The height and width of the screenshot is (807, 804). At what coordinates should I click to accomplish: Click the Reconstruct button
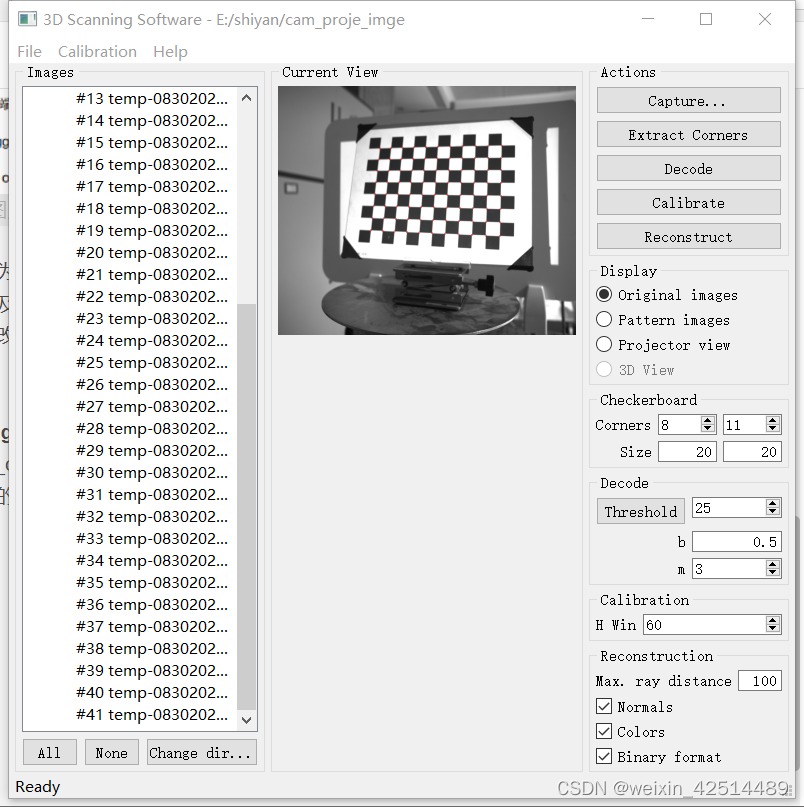coord(688,237)
